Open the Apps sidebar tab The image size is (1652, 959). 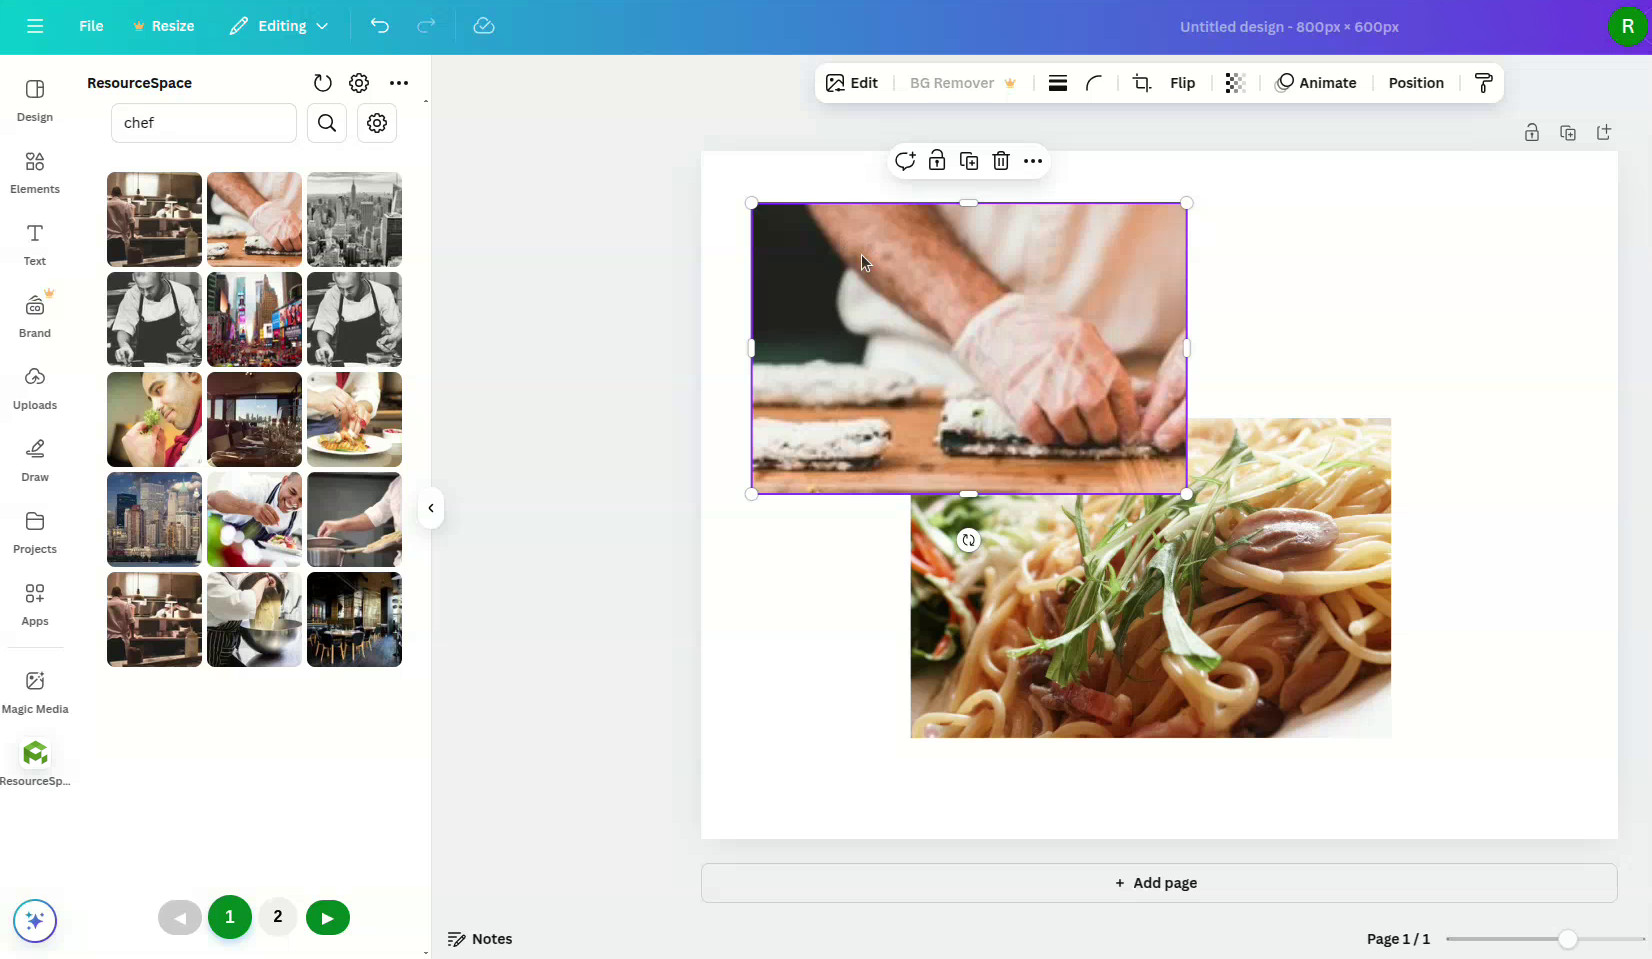pos(35,605)
